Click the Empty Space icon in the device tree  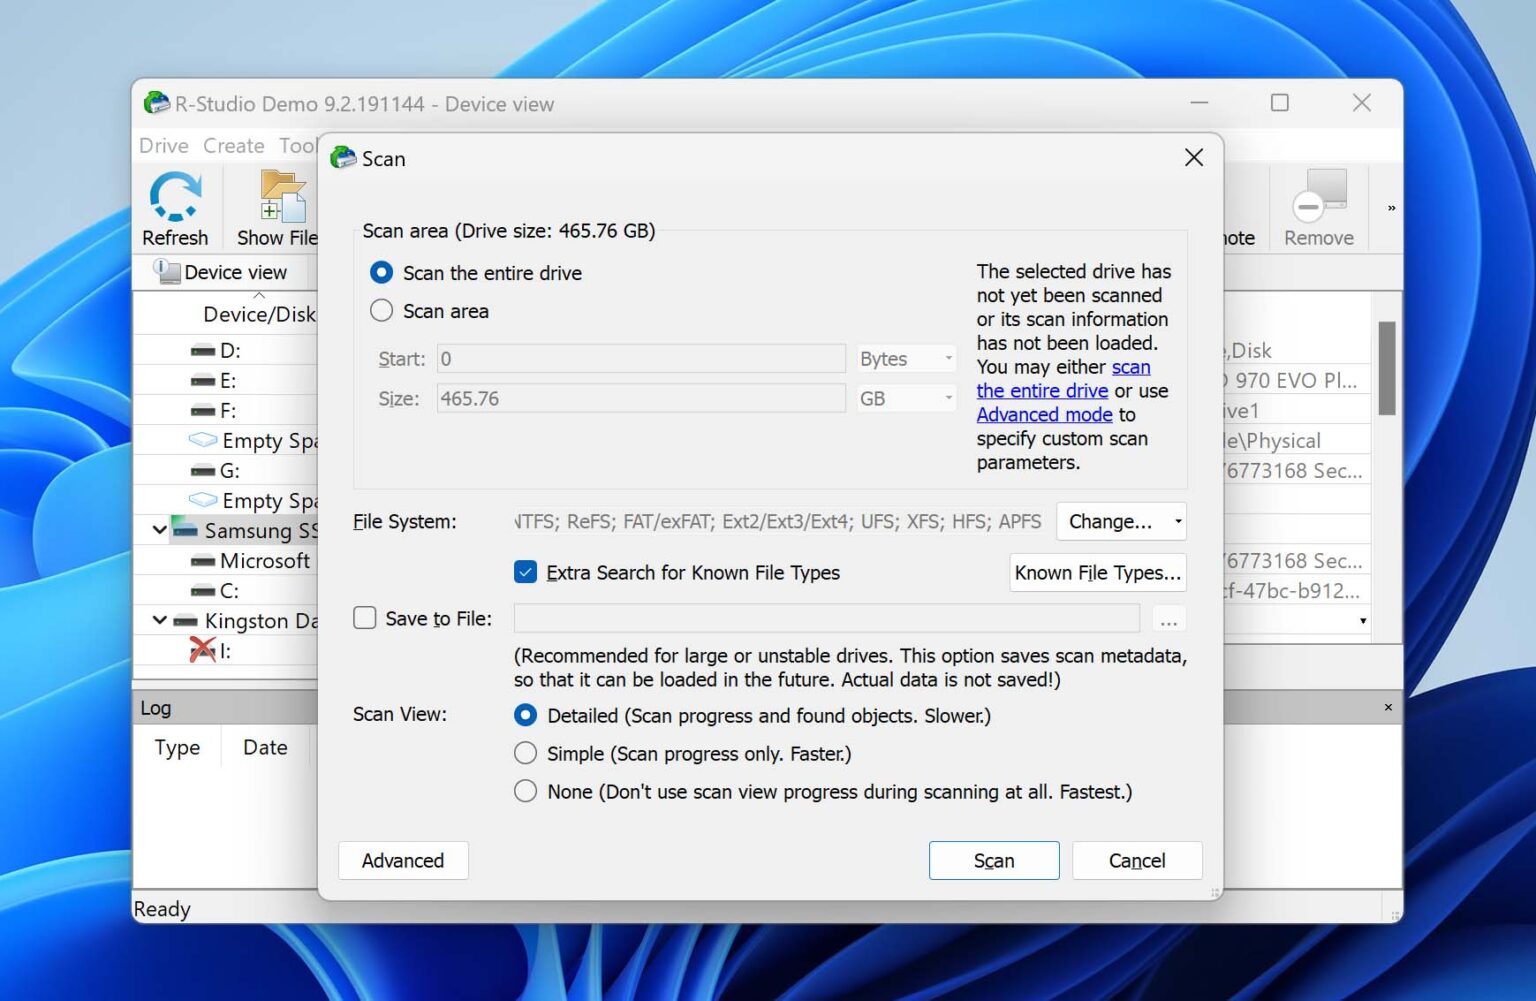[x=204, y=440]
